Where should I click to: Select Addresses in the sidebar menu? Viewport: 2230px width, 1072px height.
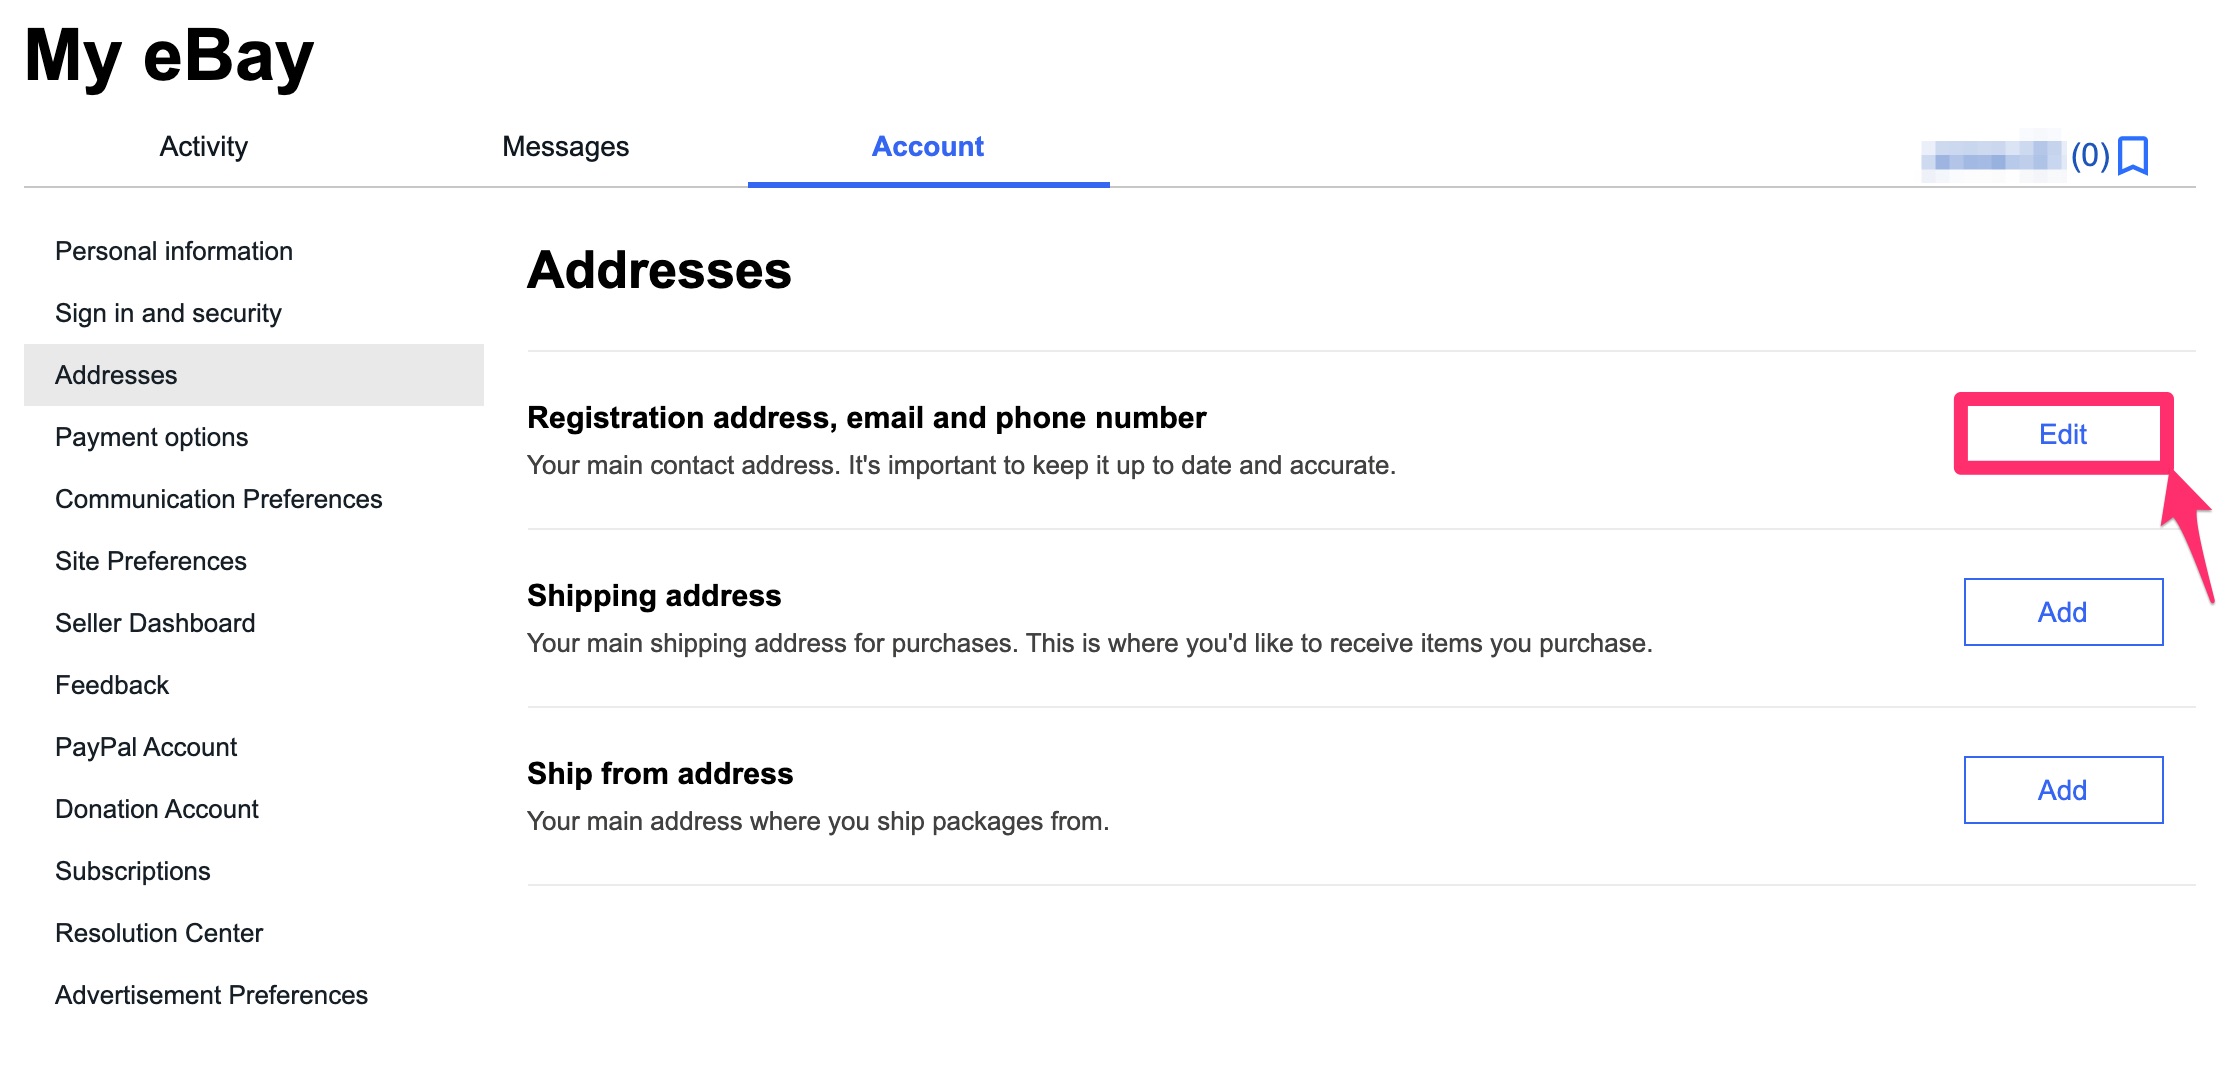tap(254, 375)
